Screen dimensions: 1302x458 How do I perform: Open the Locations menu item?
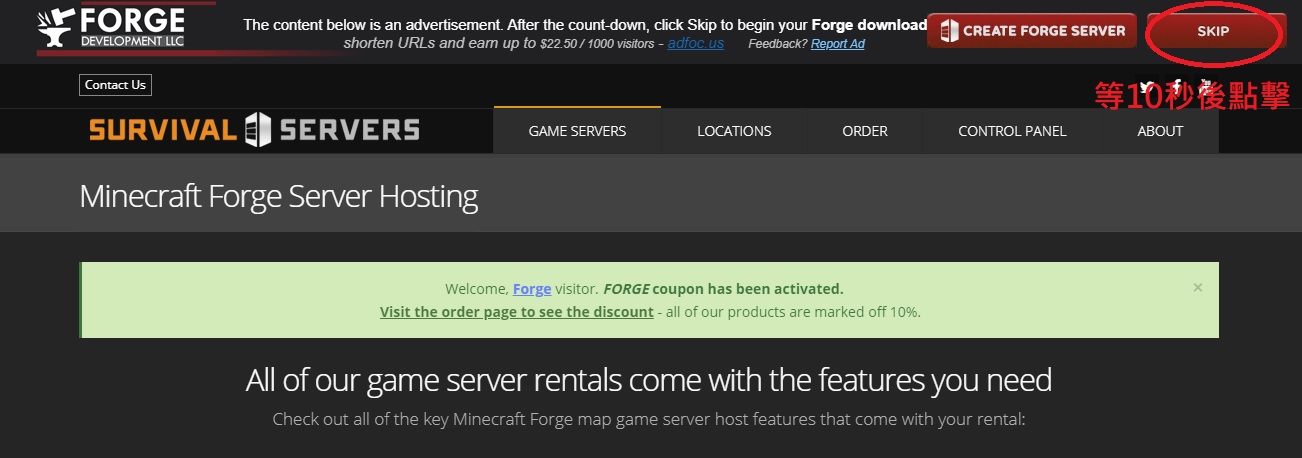pos(734,131)
